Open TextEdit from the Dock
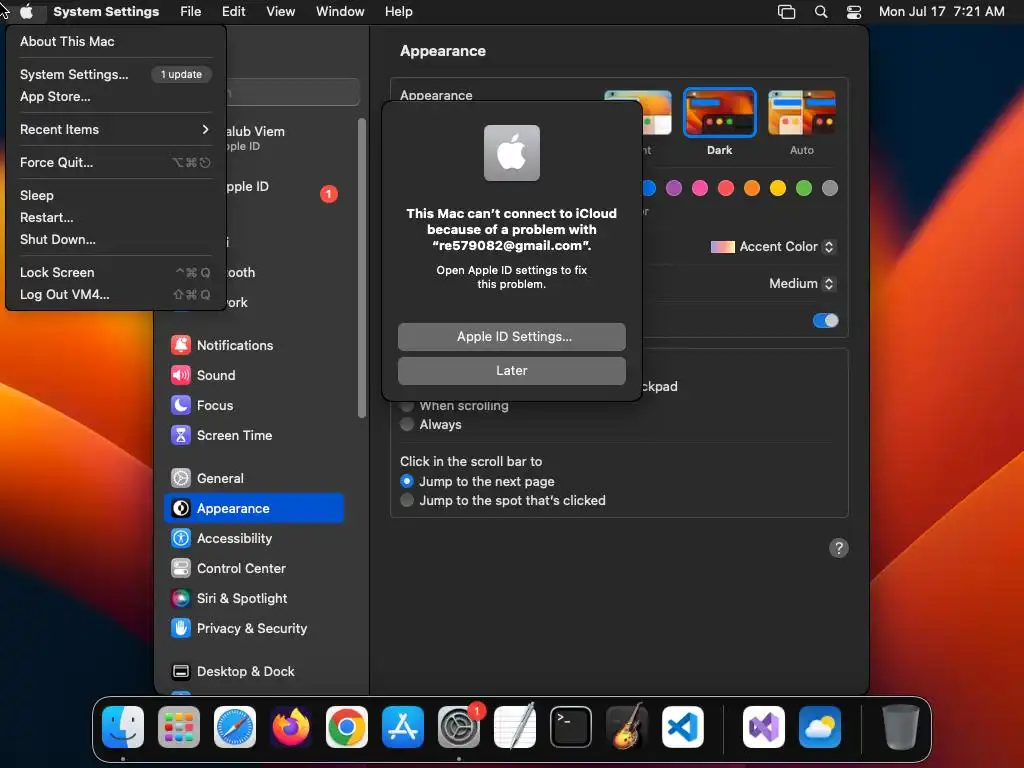The width and height of the screenshot is (1024, 768). click(x=515, y=727)
